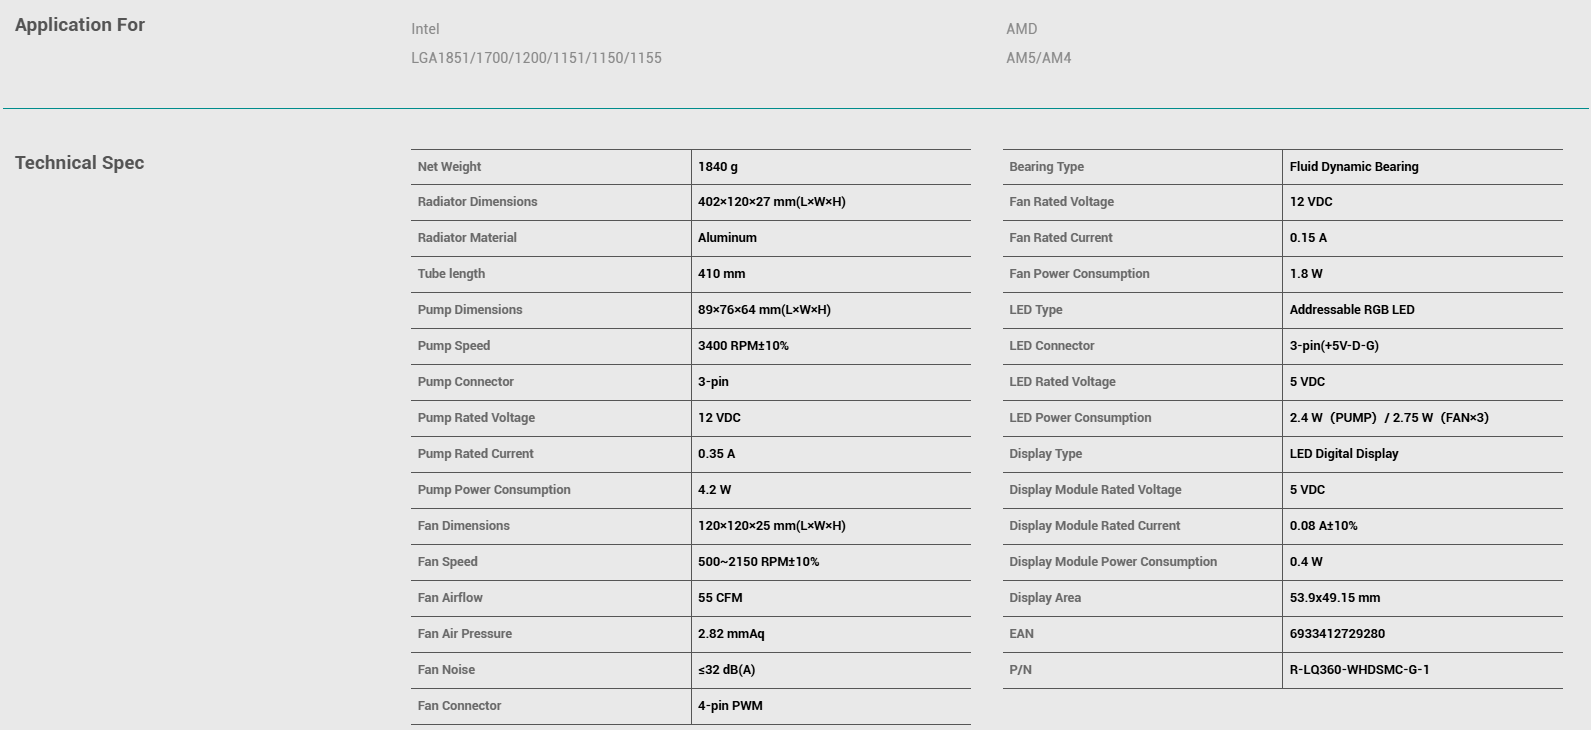Screen dimensions: 1591x730
Task: Select the EAN number 6933412729280
Action: [x=1337, y=634]
